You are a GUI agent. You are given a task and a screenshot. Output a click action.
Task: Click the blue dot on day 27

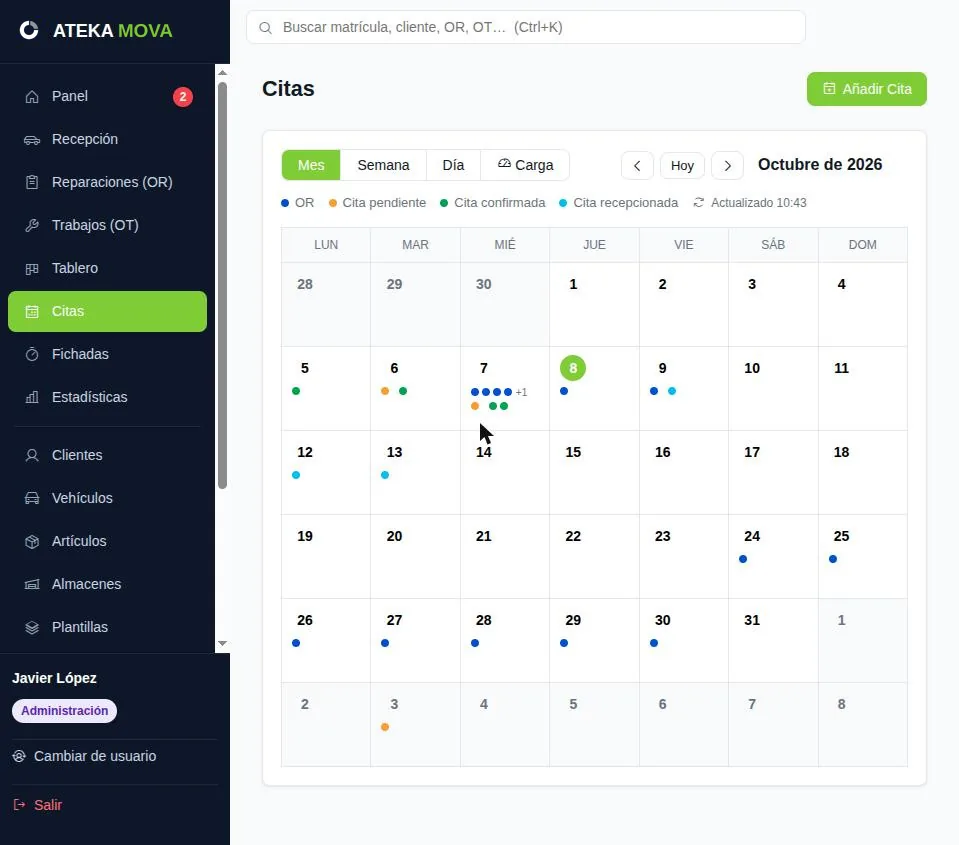[x=385, y=643]
